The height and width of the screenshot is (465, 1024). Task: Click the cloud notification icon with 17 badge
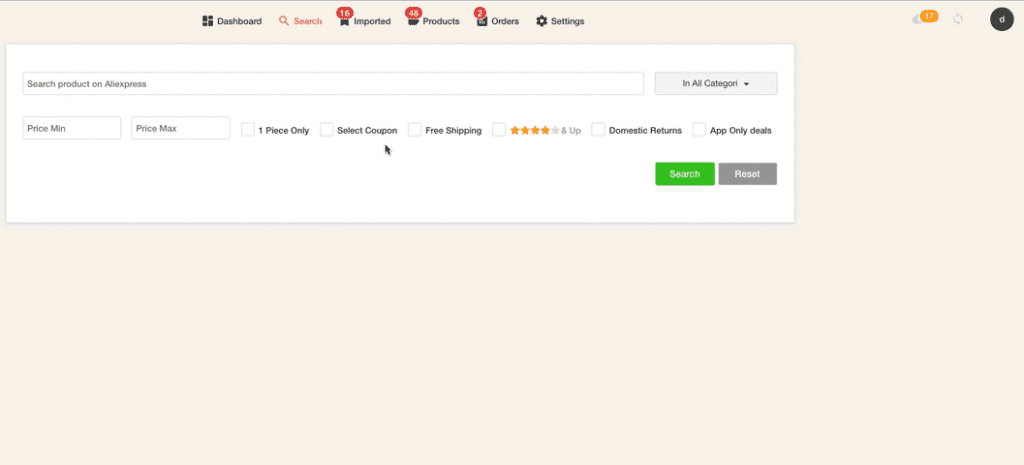click(919, 19)
